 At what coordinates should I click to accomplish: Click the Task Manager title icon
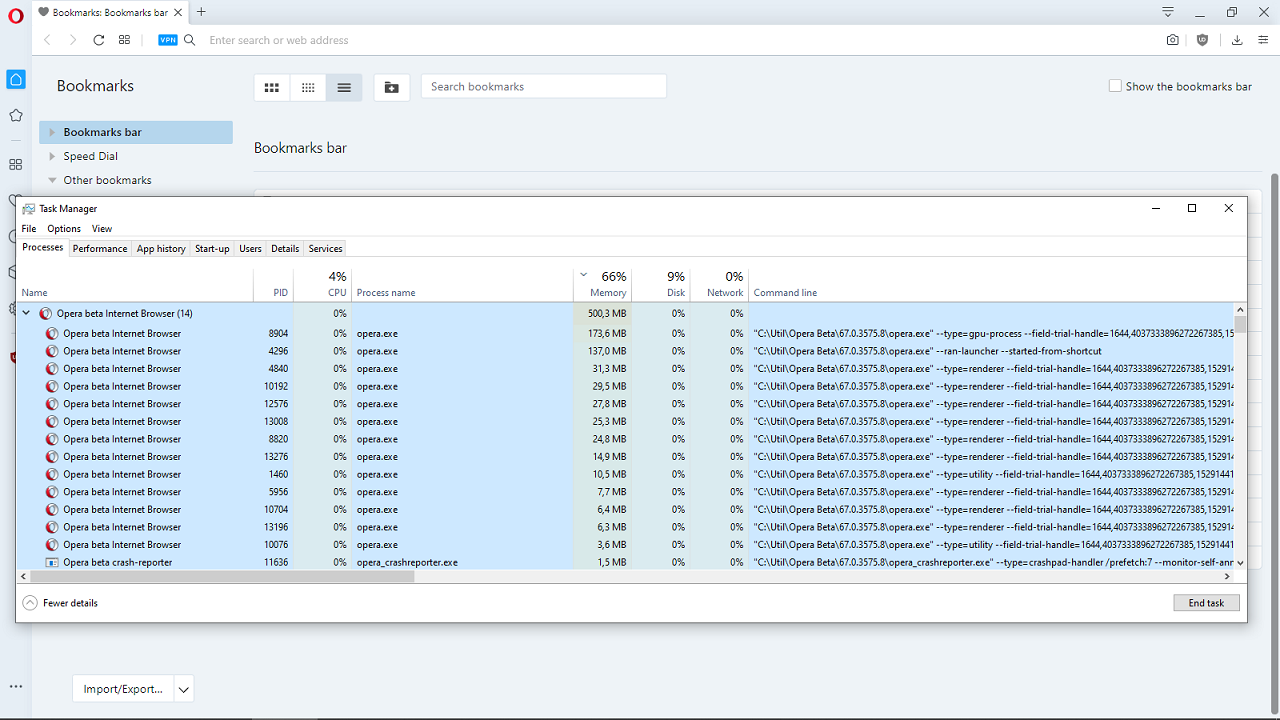click(28, 209)
